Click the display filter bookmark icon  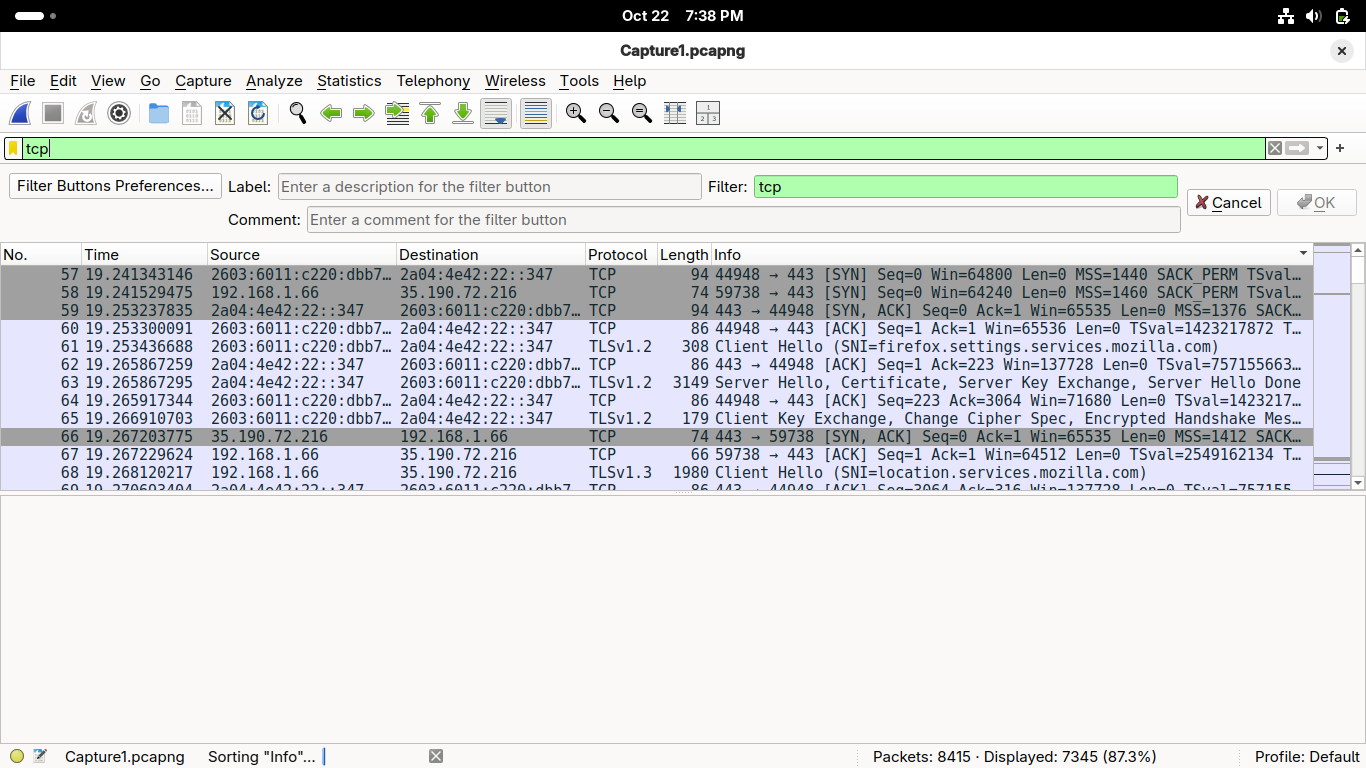pyautogui.click(x=13, y=149)
